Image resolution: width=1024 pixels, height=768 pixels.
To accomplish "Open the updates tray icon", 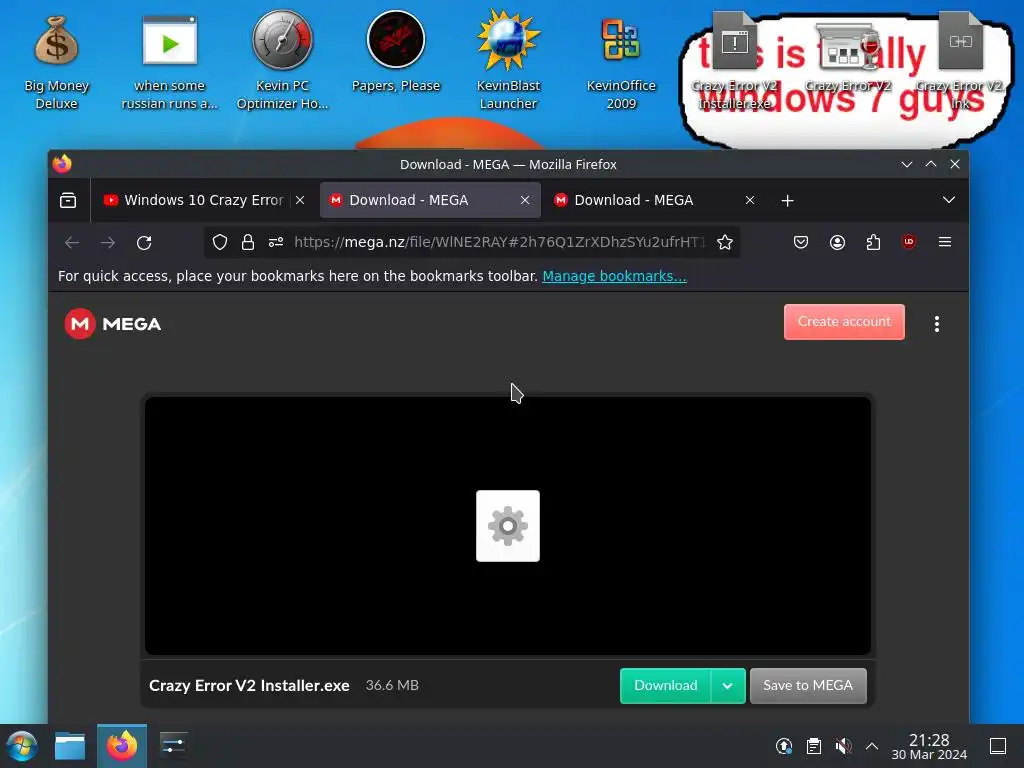I will 784,746.
